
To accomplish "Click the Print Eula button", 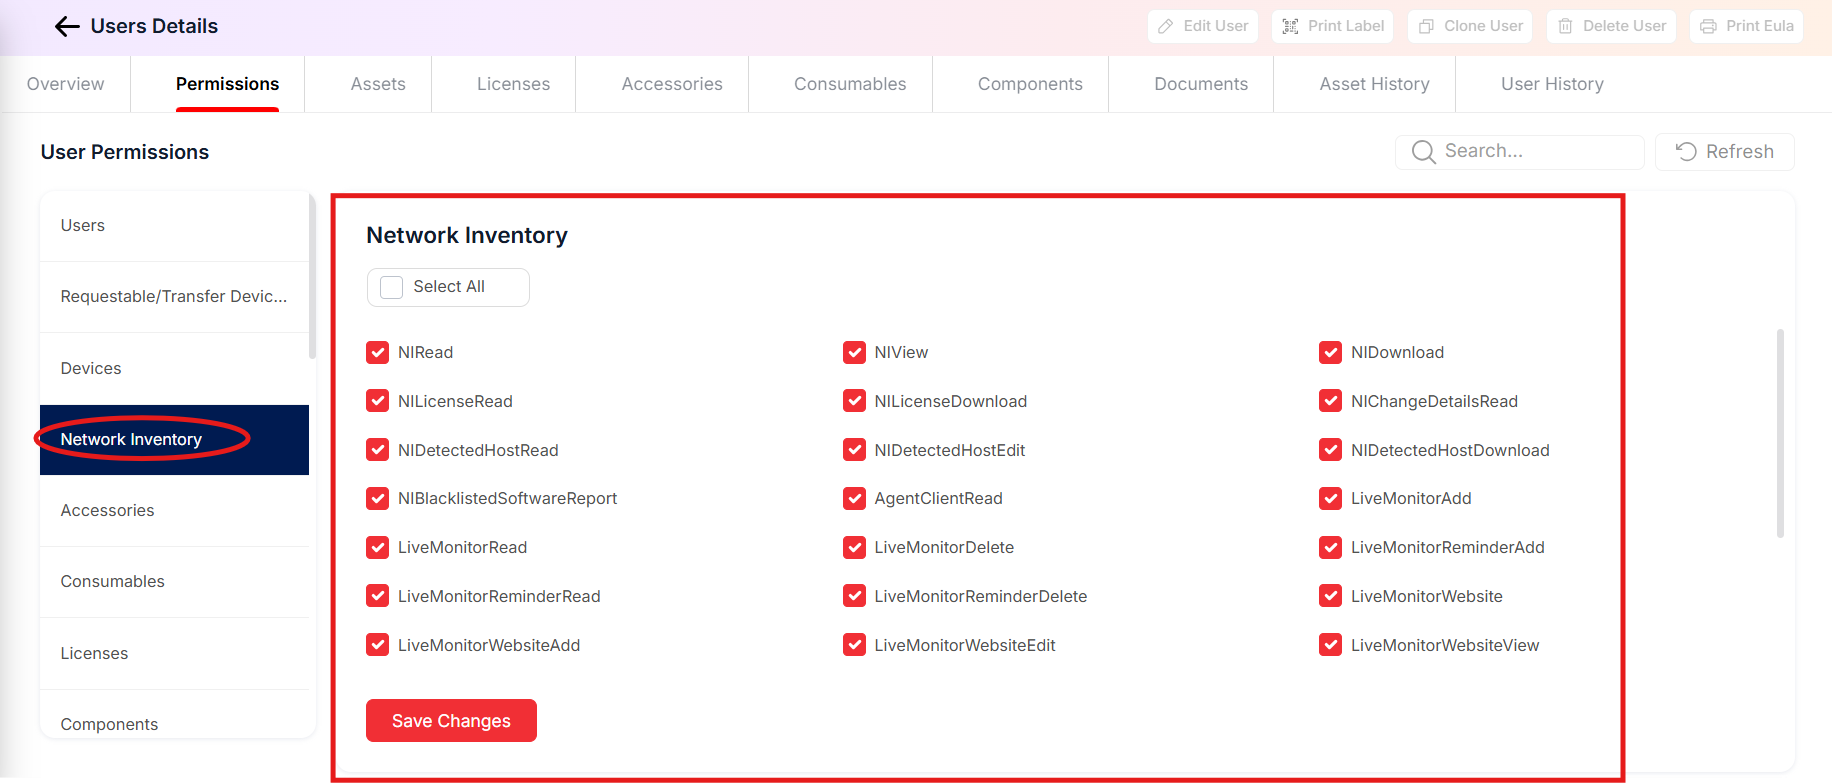I will click(x=1747, y=26).
